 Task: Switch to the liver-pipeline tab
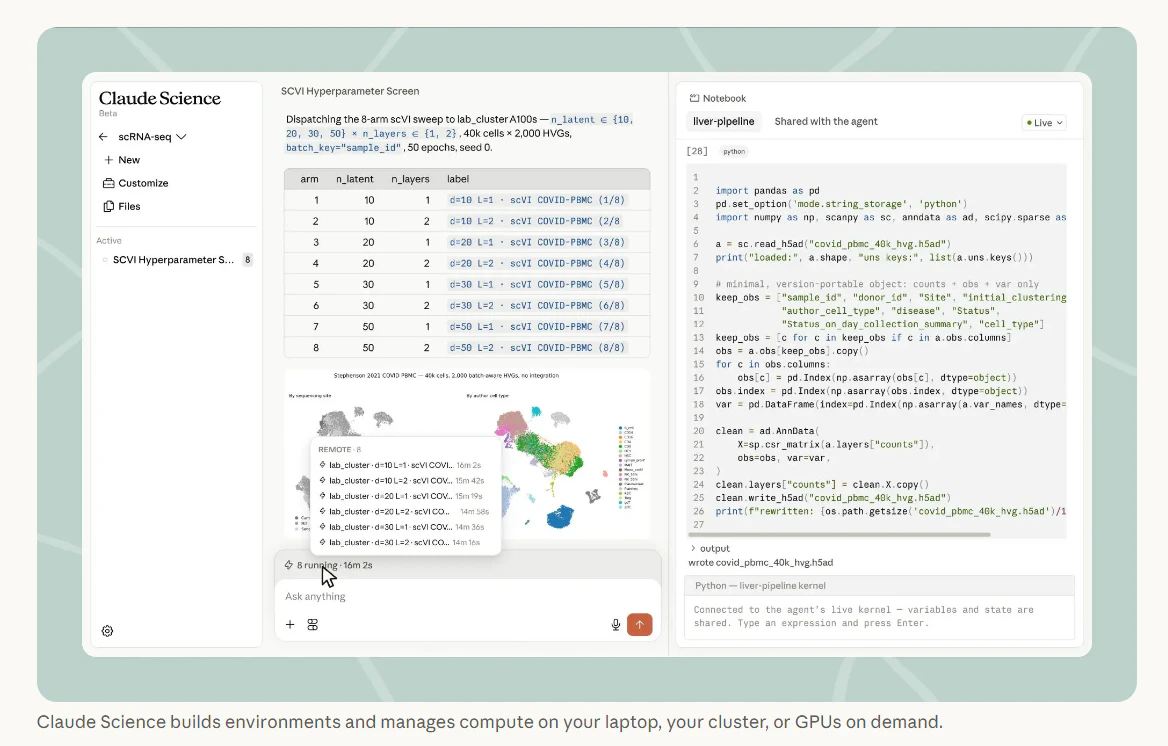point(723,121)
